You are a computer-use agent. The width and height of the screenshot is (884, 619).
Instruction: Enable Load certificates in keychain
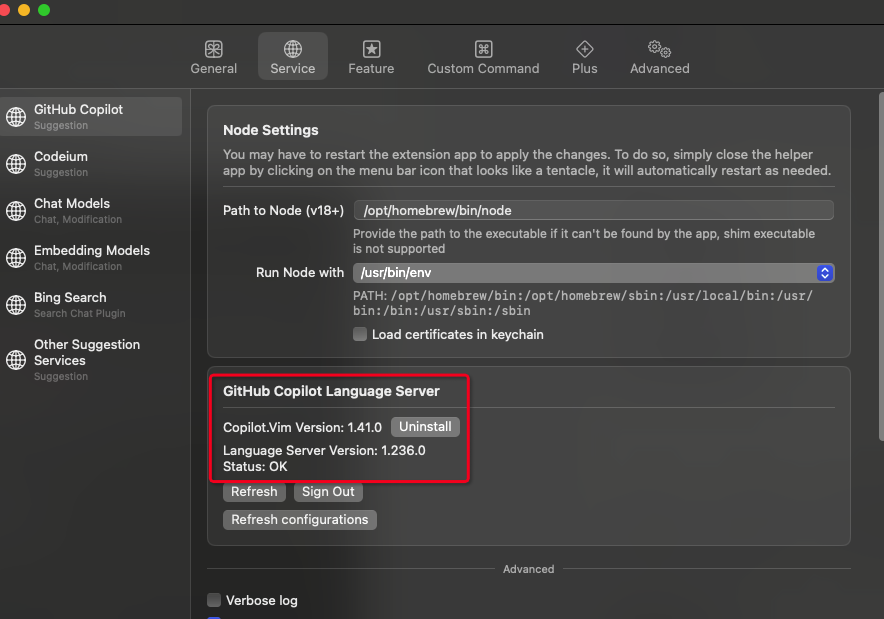click(360, 334)
